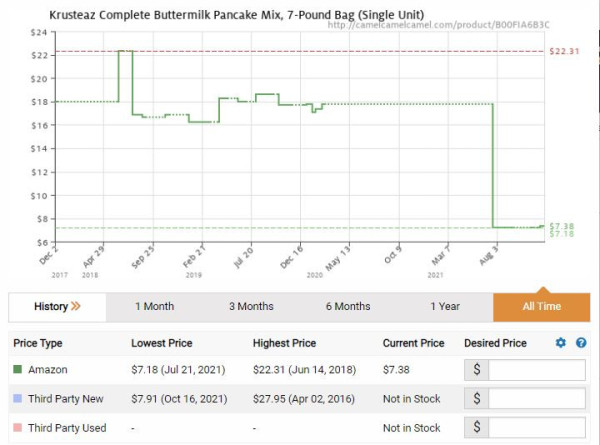Viewport: 600px width, 445px height.
Task: Focus the Third Party New desired price field
Action: point(536,399)
